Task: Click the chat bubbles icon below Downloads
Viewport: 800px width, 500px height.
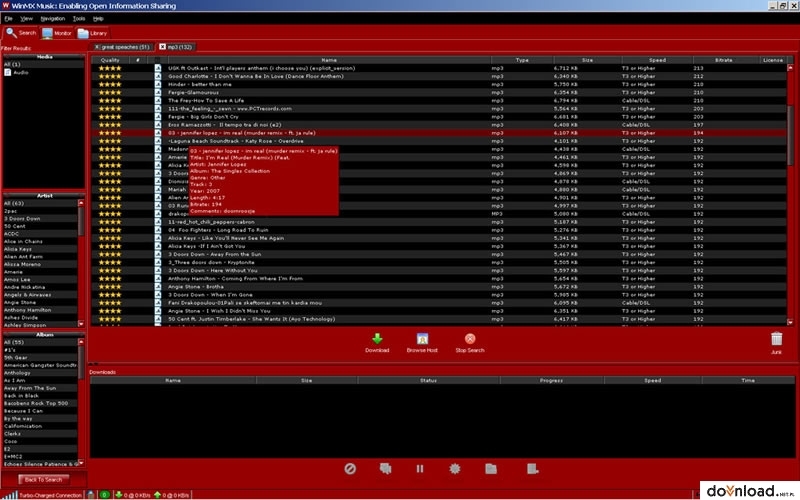Action: [x=386, y=468]
